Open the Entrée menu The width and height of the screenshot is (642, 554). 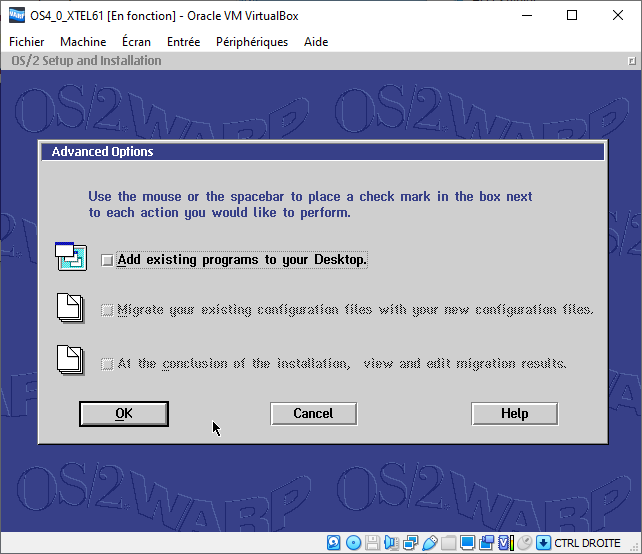click(x=183, y=42)
